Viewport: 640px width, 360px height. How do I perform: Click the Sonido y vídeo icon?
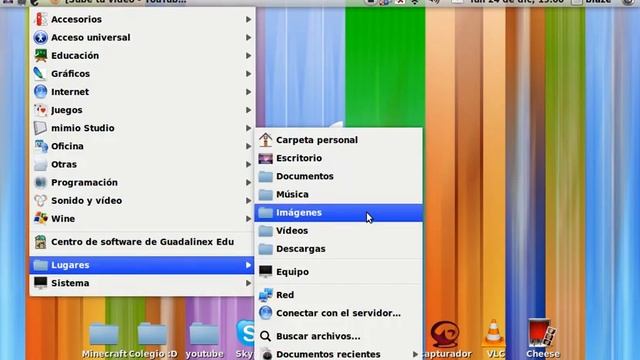click(40, 200)
